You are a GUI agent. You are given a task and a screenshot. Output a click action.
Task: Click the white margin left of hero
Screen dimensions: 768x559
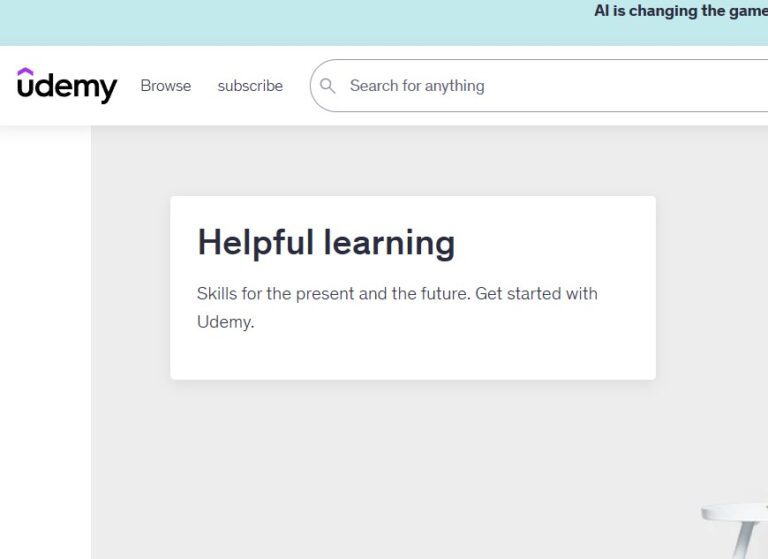(45, 343)
